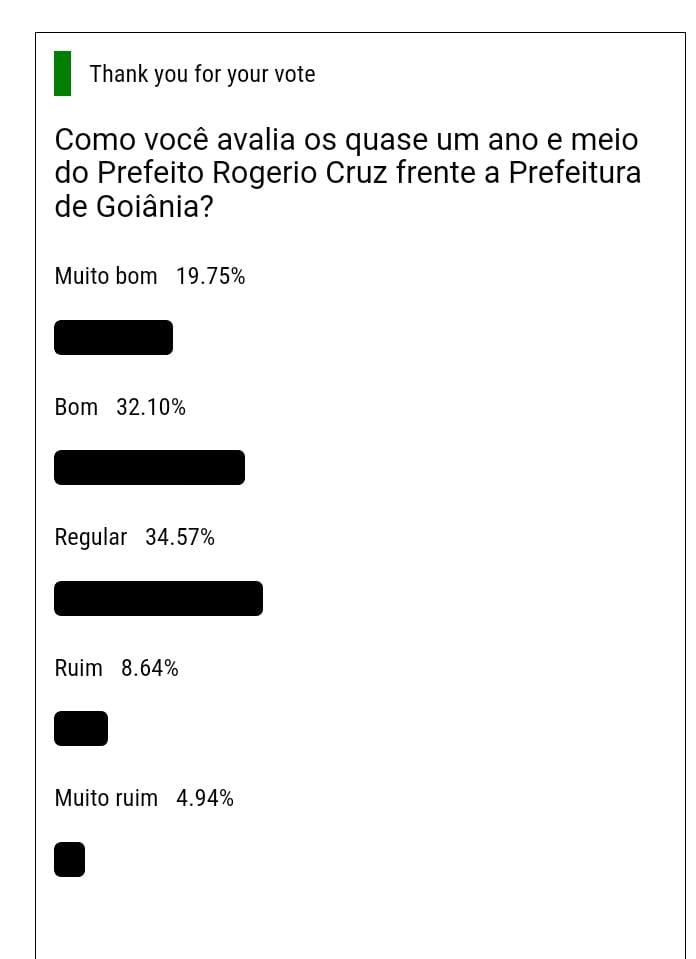Click the 'Thank you for your vote' message
This screenshot has width=696, height=959.
coord(202,74)
